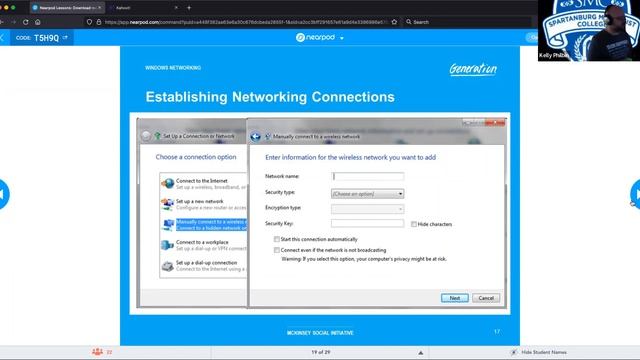Click the tracking protection shield icon
The width and height of the screenshot is (640, 360).
89,22
